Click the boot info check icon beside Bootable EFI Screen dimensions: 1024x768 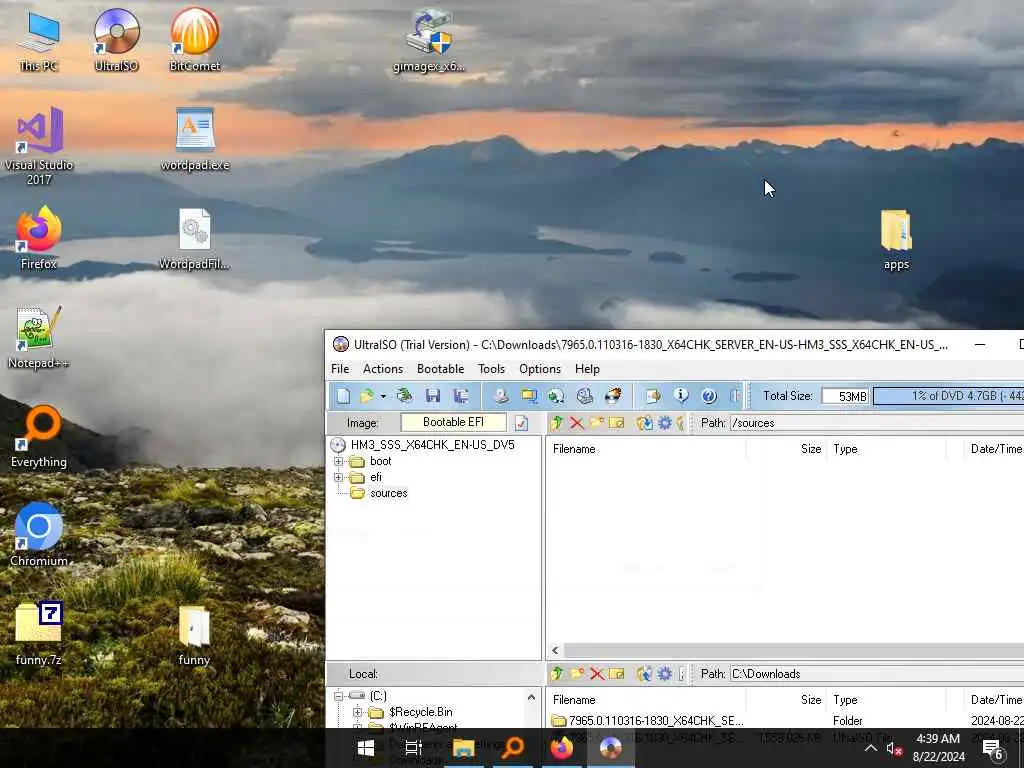(x=521, y=423)
